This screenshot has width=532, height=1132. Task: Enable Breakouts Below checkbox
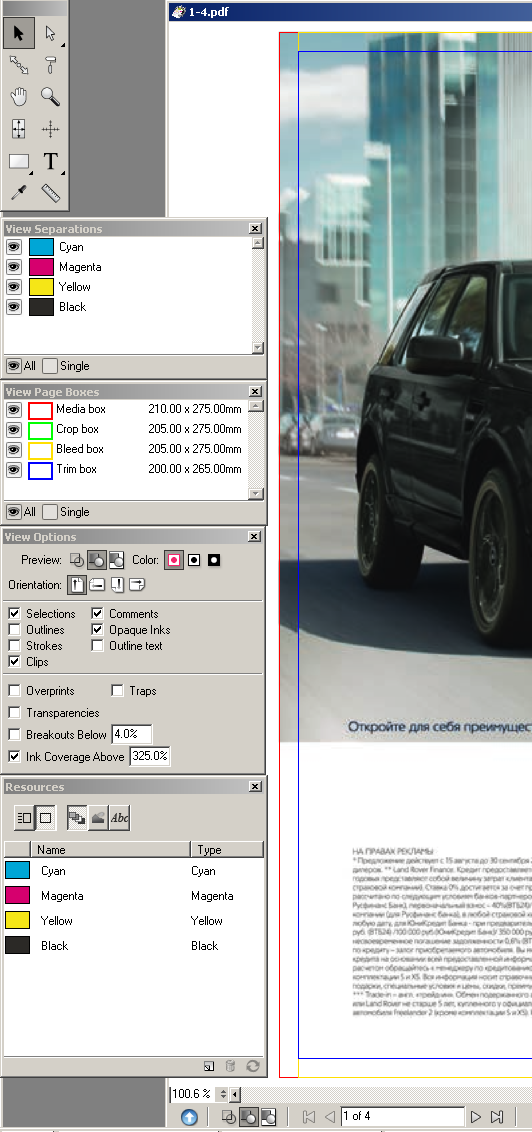coord(14,734)
